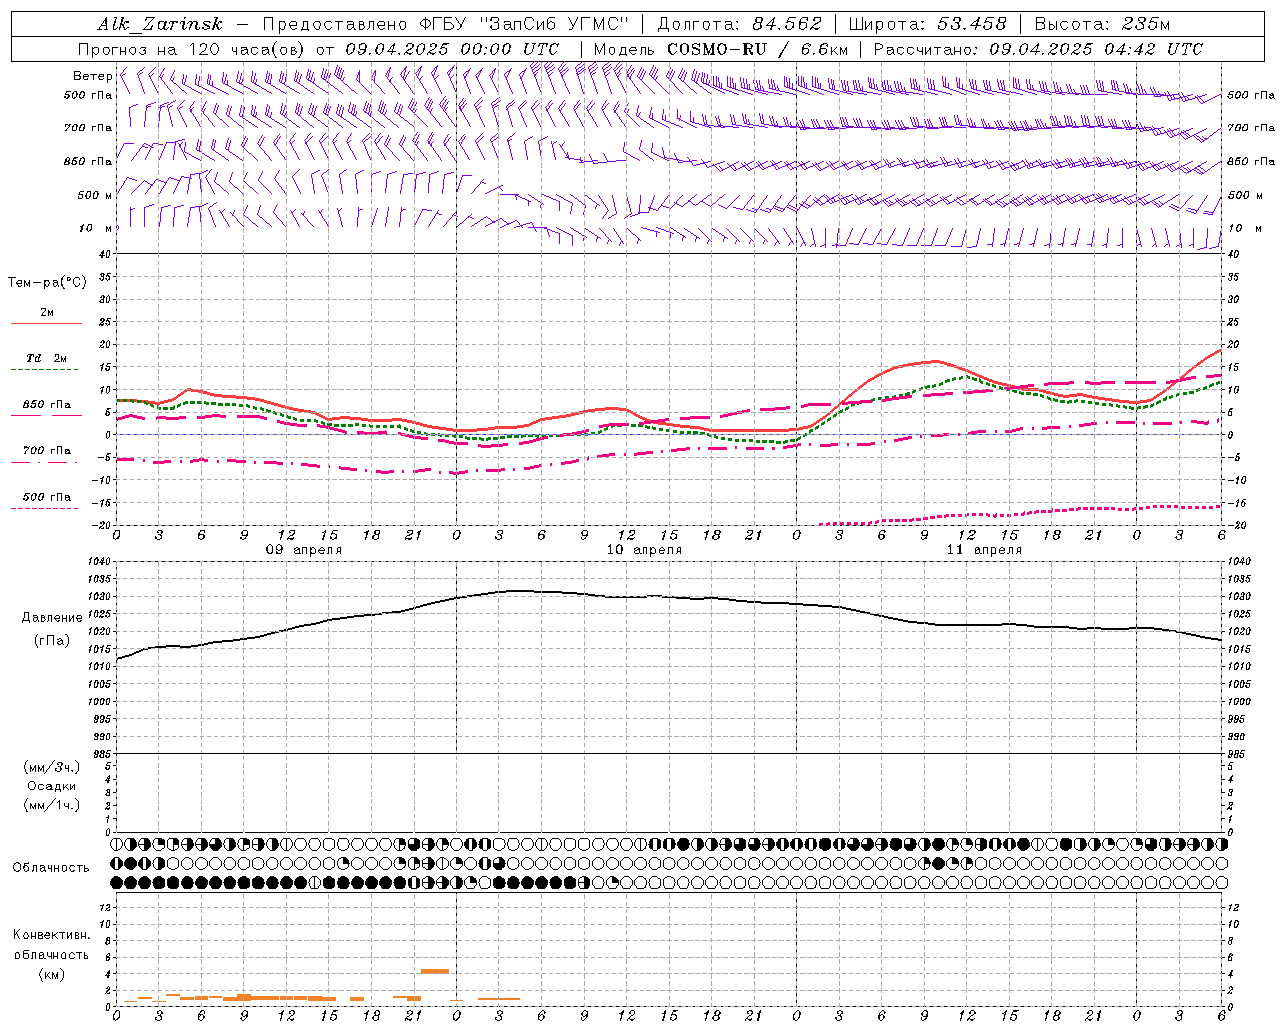Click the station name Alk_Zarinsk in the header
Screen dimensions: 1280x1024
point(160,24)
